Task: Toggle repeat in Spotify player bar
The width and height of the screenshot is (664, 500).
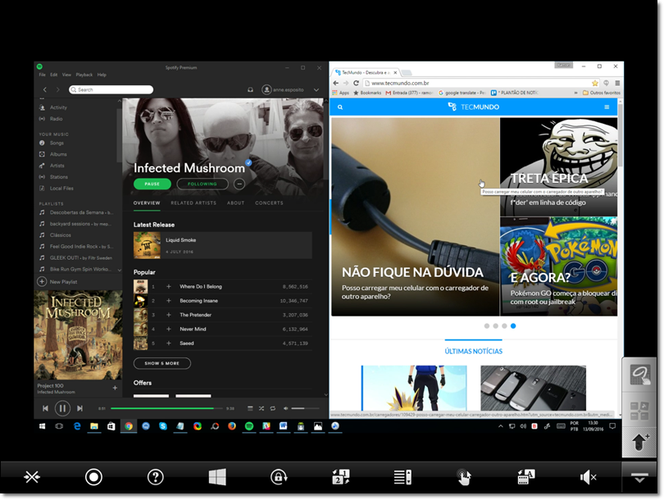Action: pos(273,409)
